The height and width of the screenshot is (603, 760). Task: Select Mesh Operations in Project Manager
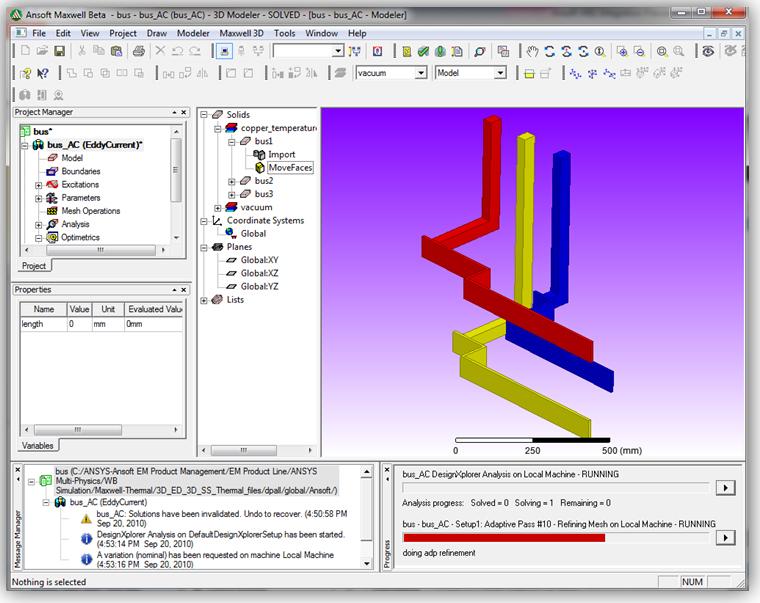[x=91, y=211]
